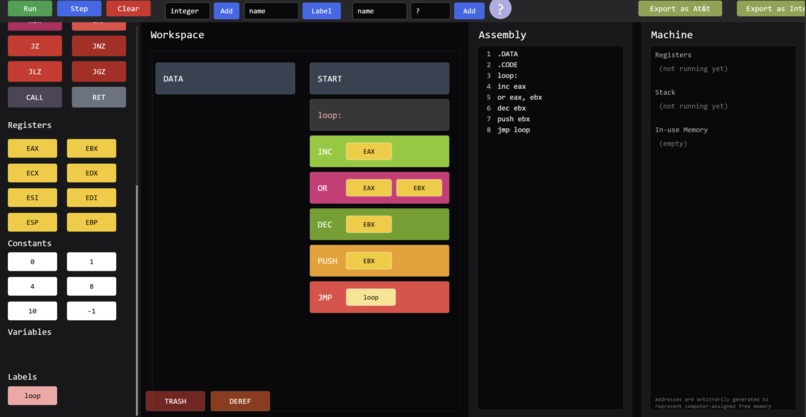Pick the EAX register from the Registers palette
Viewport: 806px width, 417px height.
click(32, 149)
